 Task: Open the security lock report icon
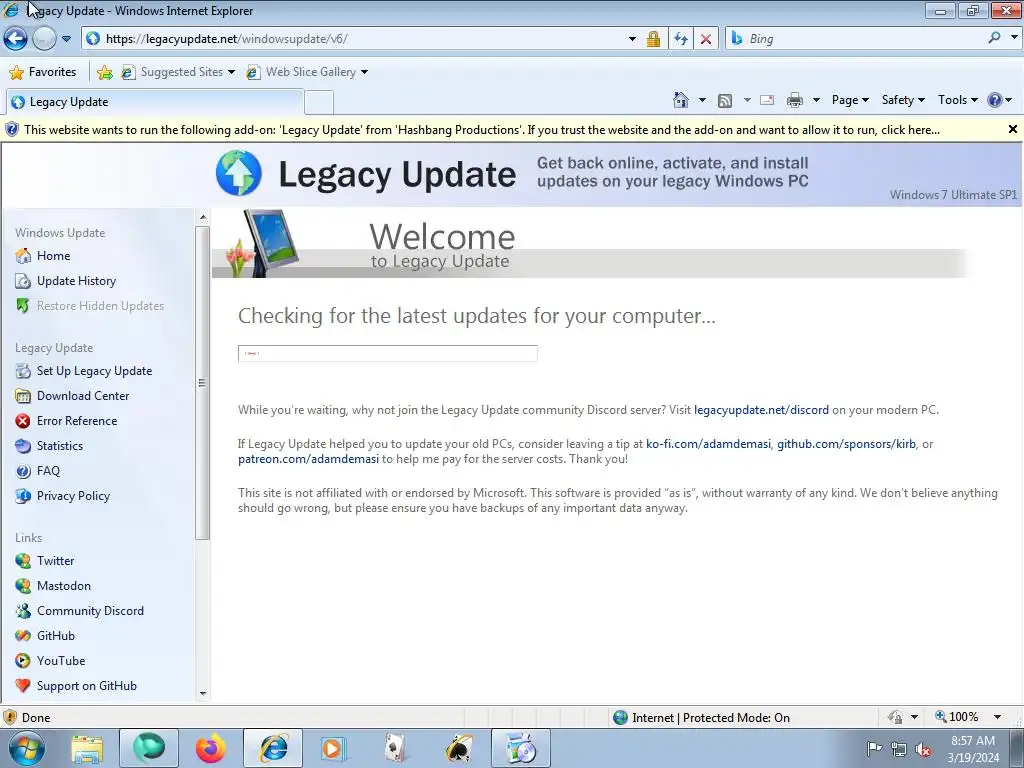click(652, 39)
